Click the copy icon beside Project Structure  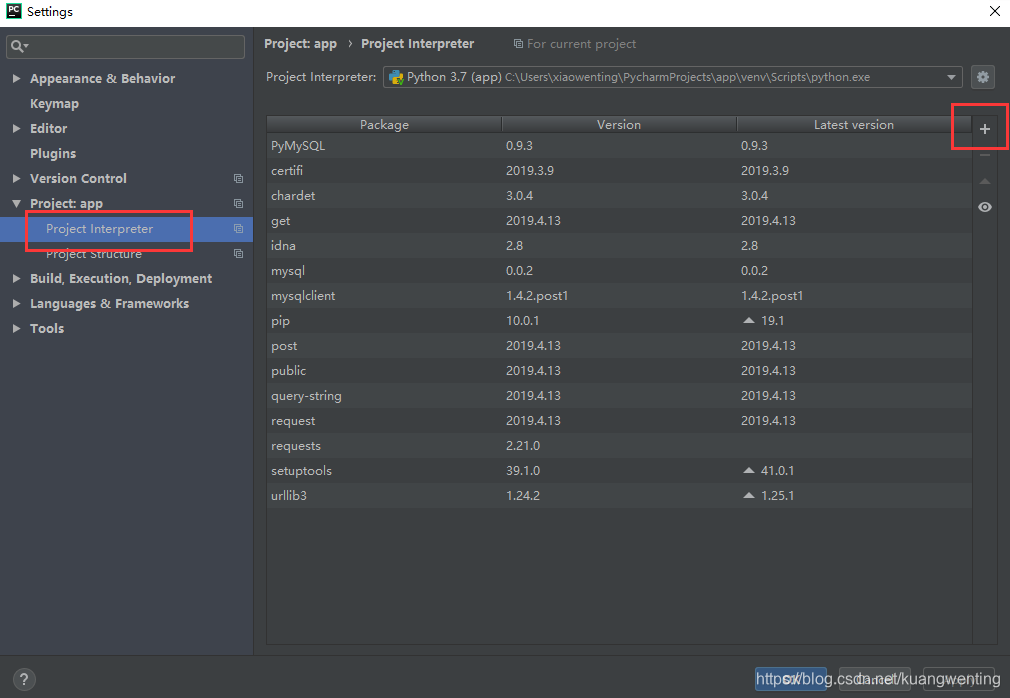(x=238, y=254)
